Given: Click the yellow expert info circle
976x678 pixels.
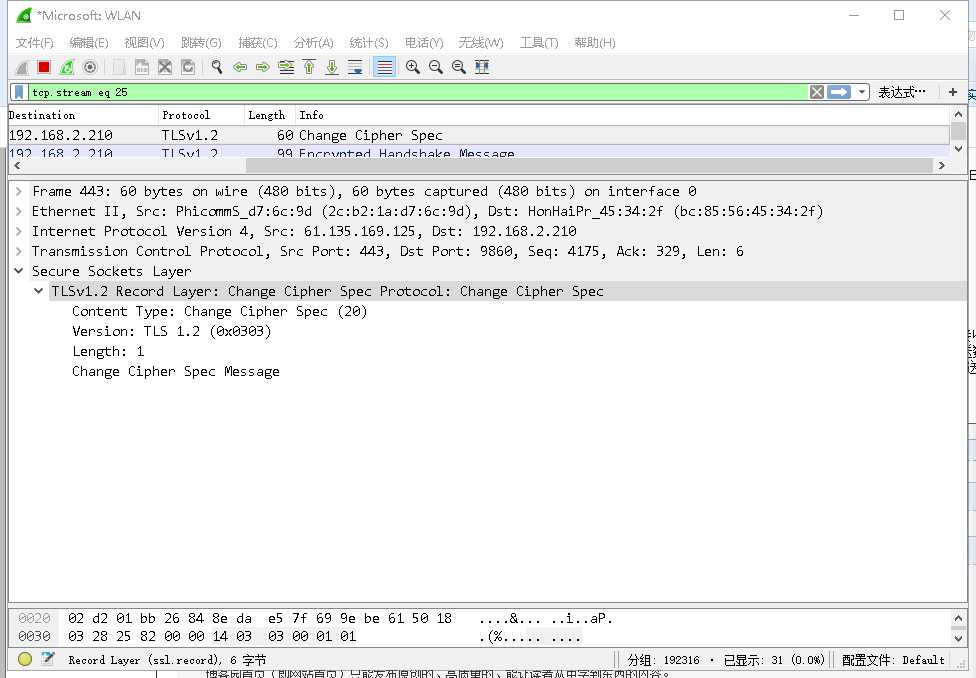Looking at the screenshot, I should point(25,659).
